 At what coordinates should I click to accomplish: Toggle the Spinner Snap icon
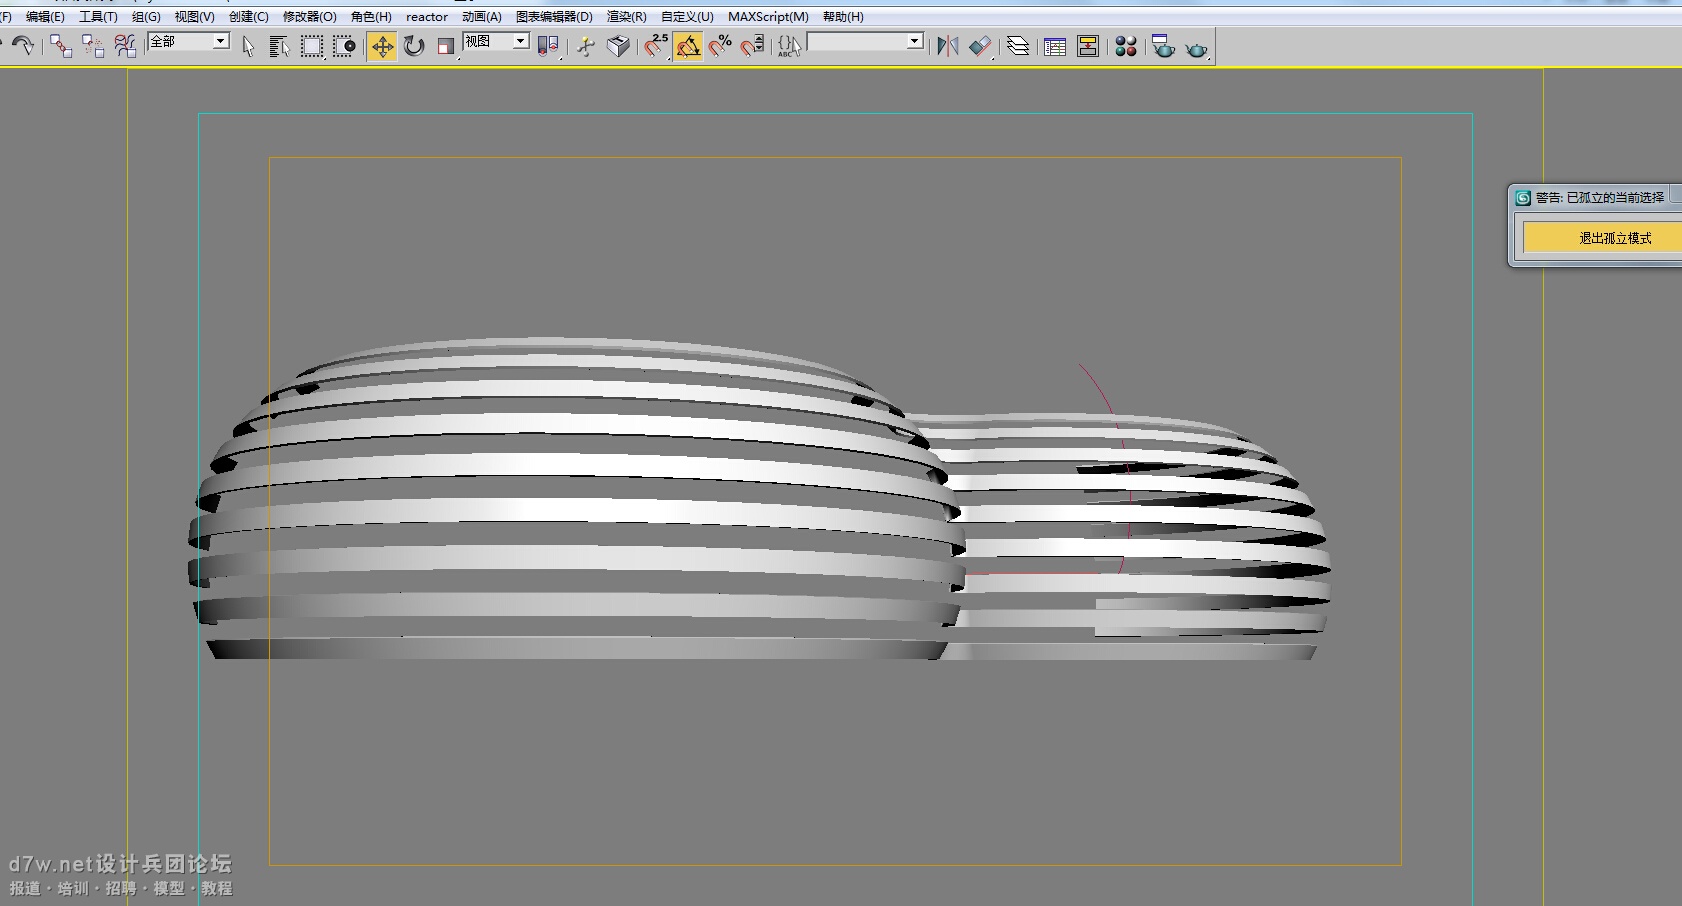[x=752, y=46]
